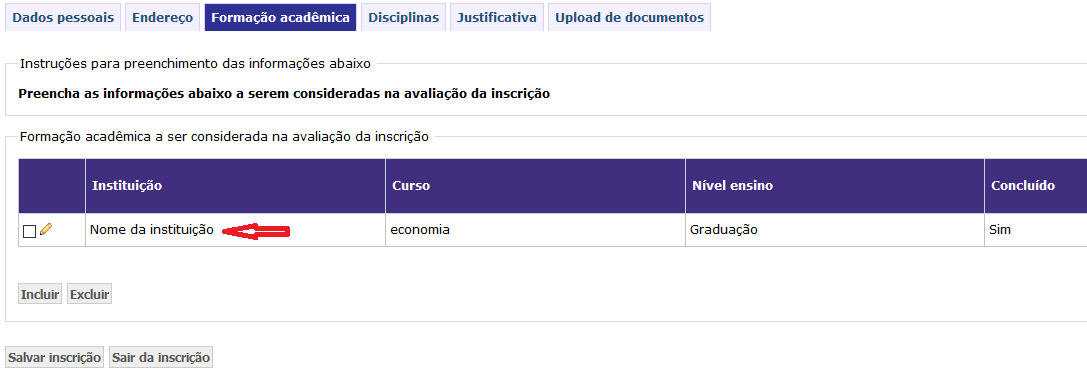Click the pencil edit icon in the row
The height and width of the screenshot is (380, 1087).
click(x=46, y=230)
